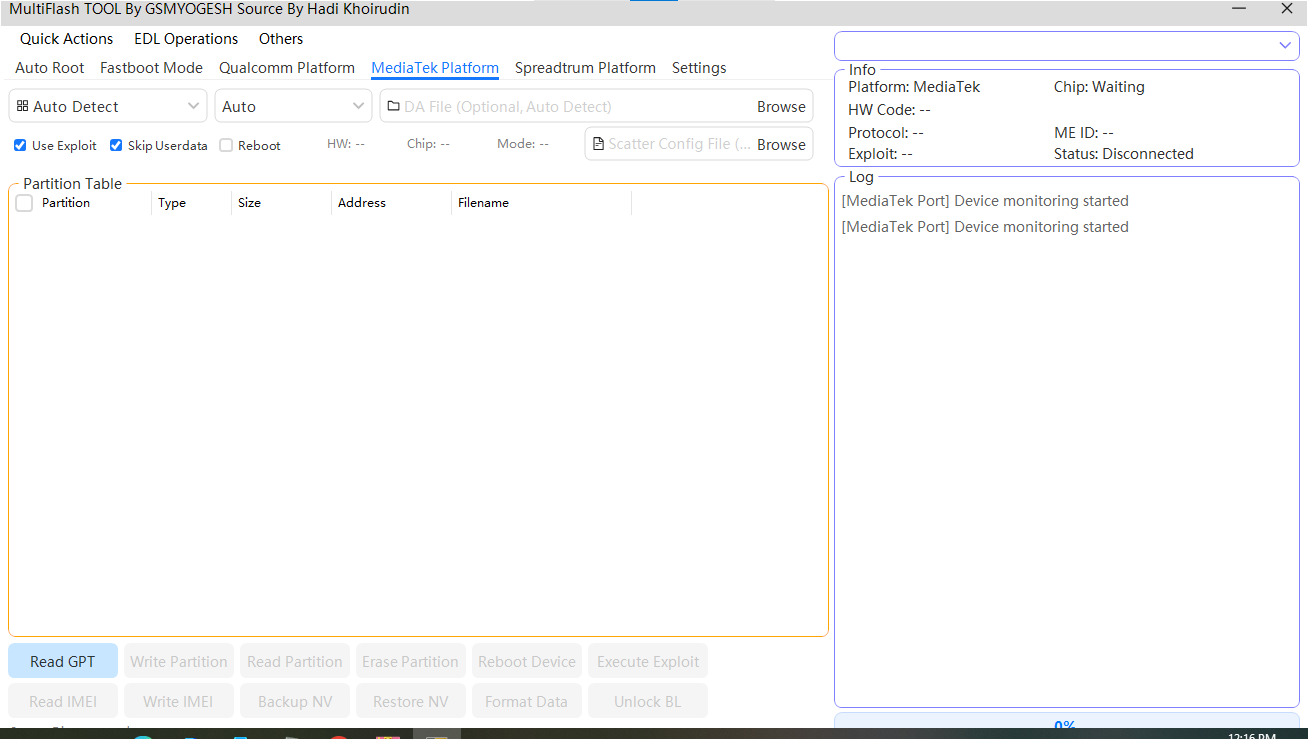The height and width of the screenshot is (739, 1308).
Task: Enable the Reboot checkbox
Action: (225, 145)
